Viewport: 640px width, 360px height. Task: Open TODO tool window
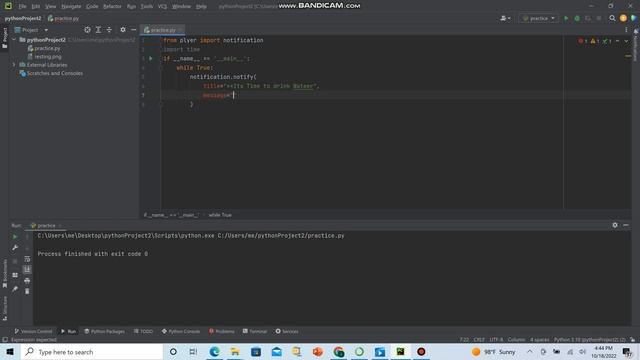(143, 331)
